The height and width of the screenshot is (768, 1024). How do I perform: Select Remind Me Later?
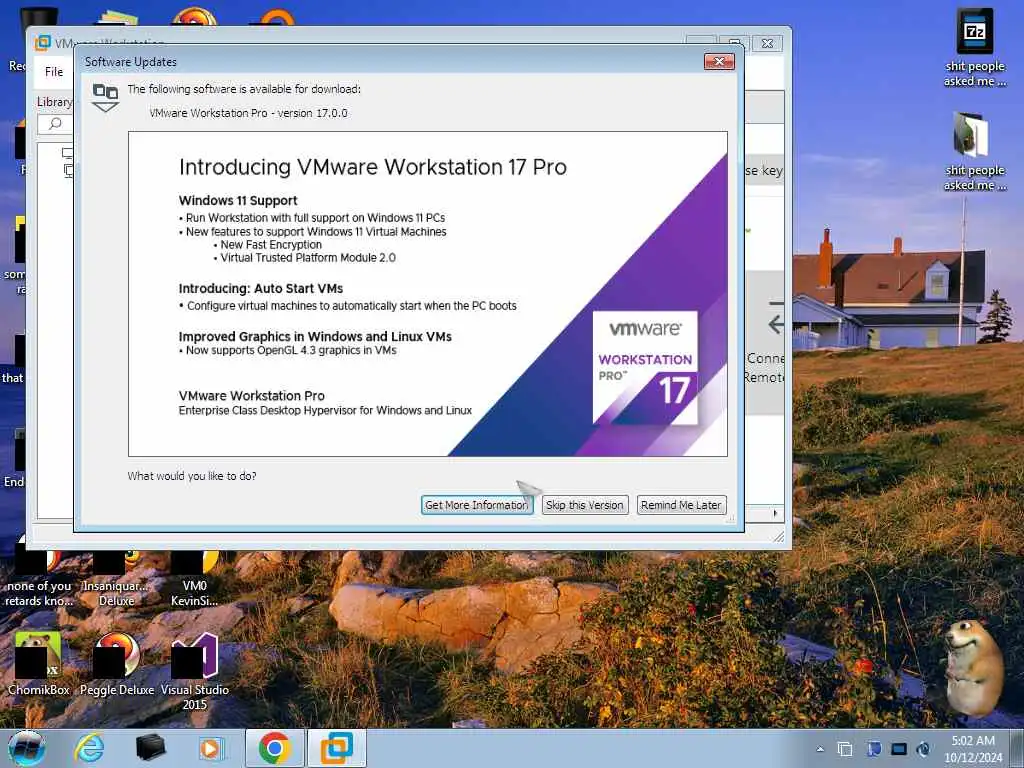click(x=681, y=505)
